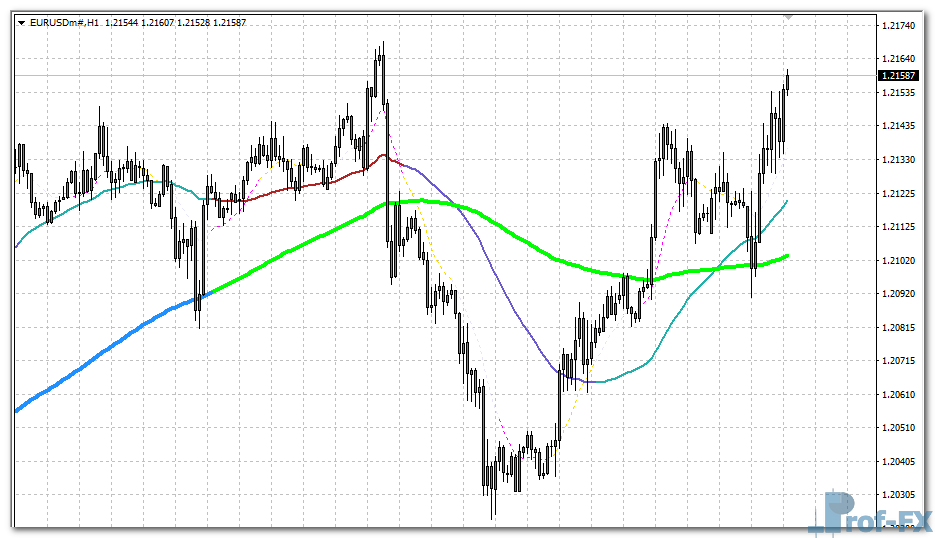Click the lowest candle wick near 1.20305
Image resolution: width=935 pixels, height=538 pixels.
[x=492, y=505]
